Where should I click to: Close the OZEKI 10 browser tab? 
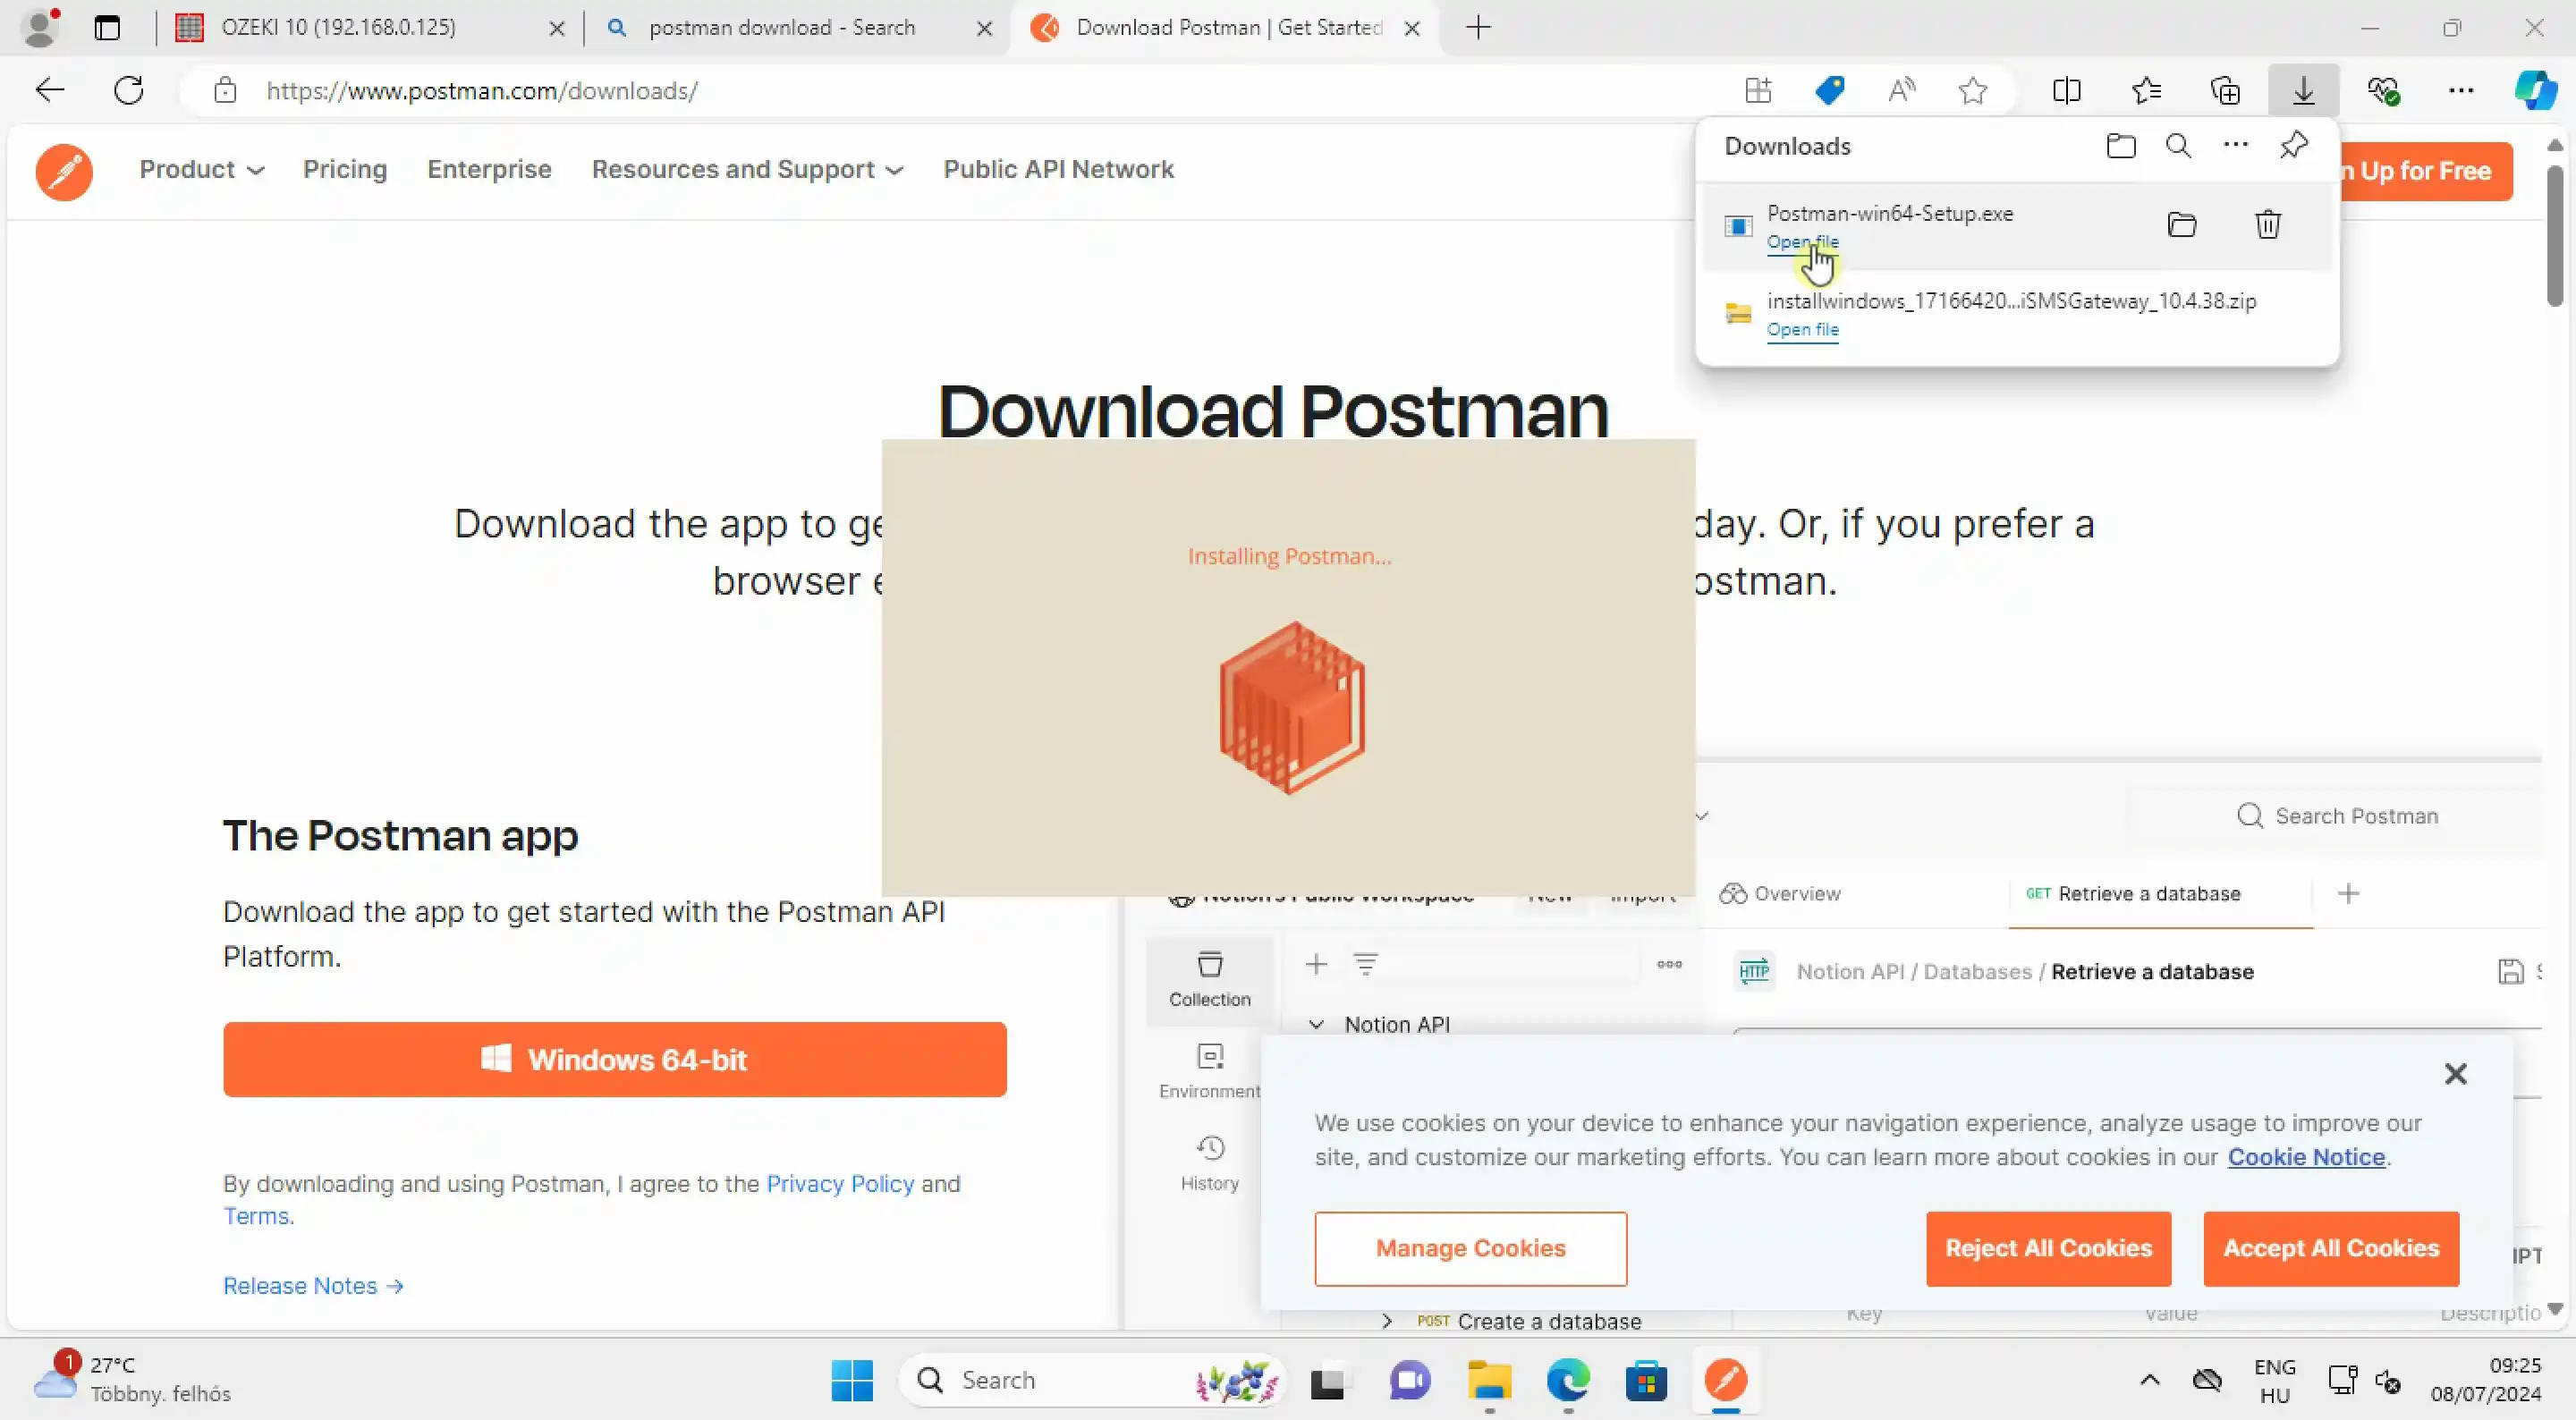557,29
